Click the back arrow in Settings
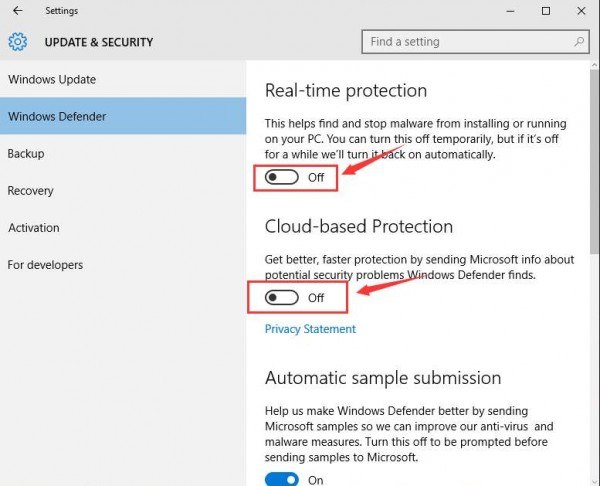 [x=18, y=11]
